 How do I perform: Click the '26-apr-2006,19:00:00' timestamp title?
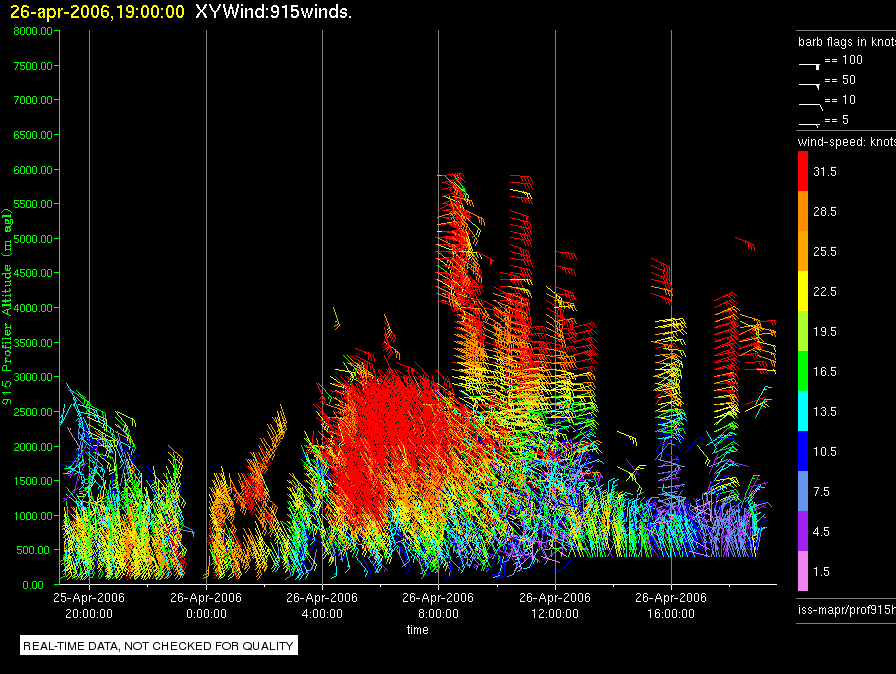pos(97,11)
